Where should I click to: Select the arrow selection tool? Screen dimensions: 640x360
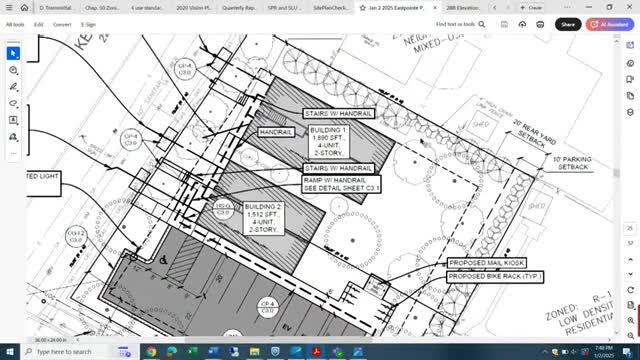[13, 53]
